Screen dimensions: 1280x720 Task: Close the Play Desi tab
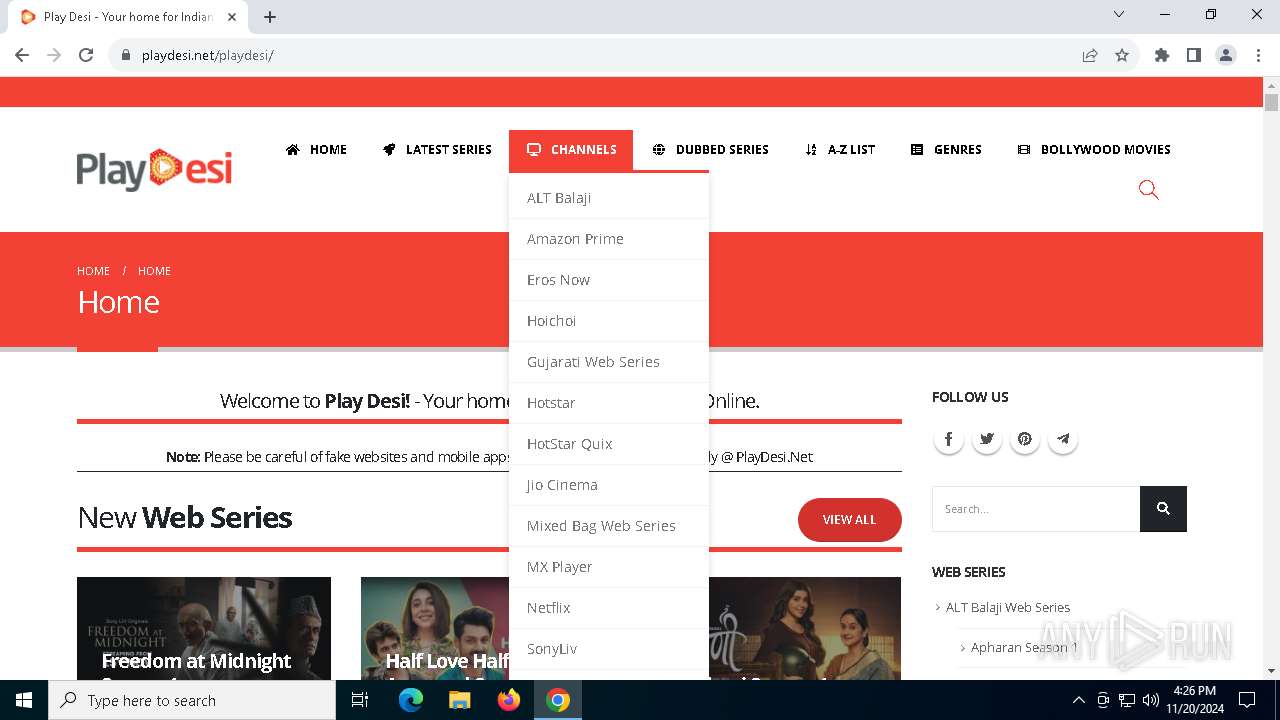click(232, 17)
